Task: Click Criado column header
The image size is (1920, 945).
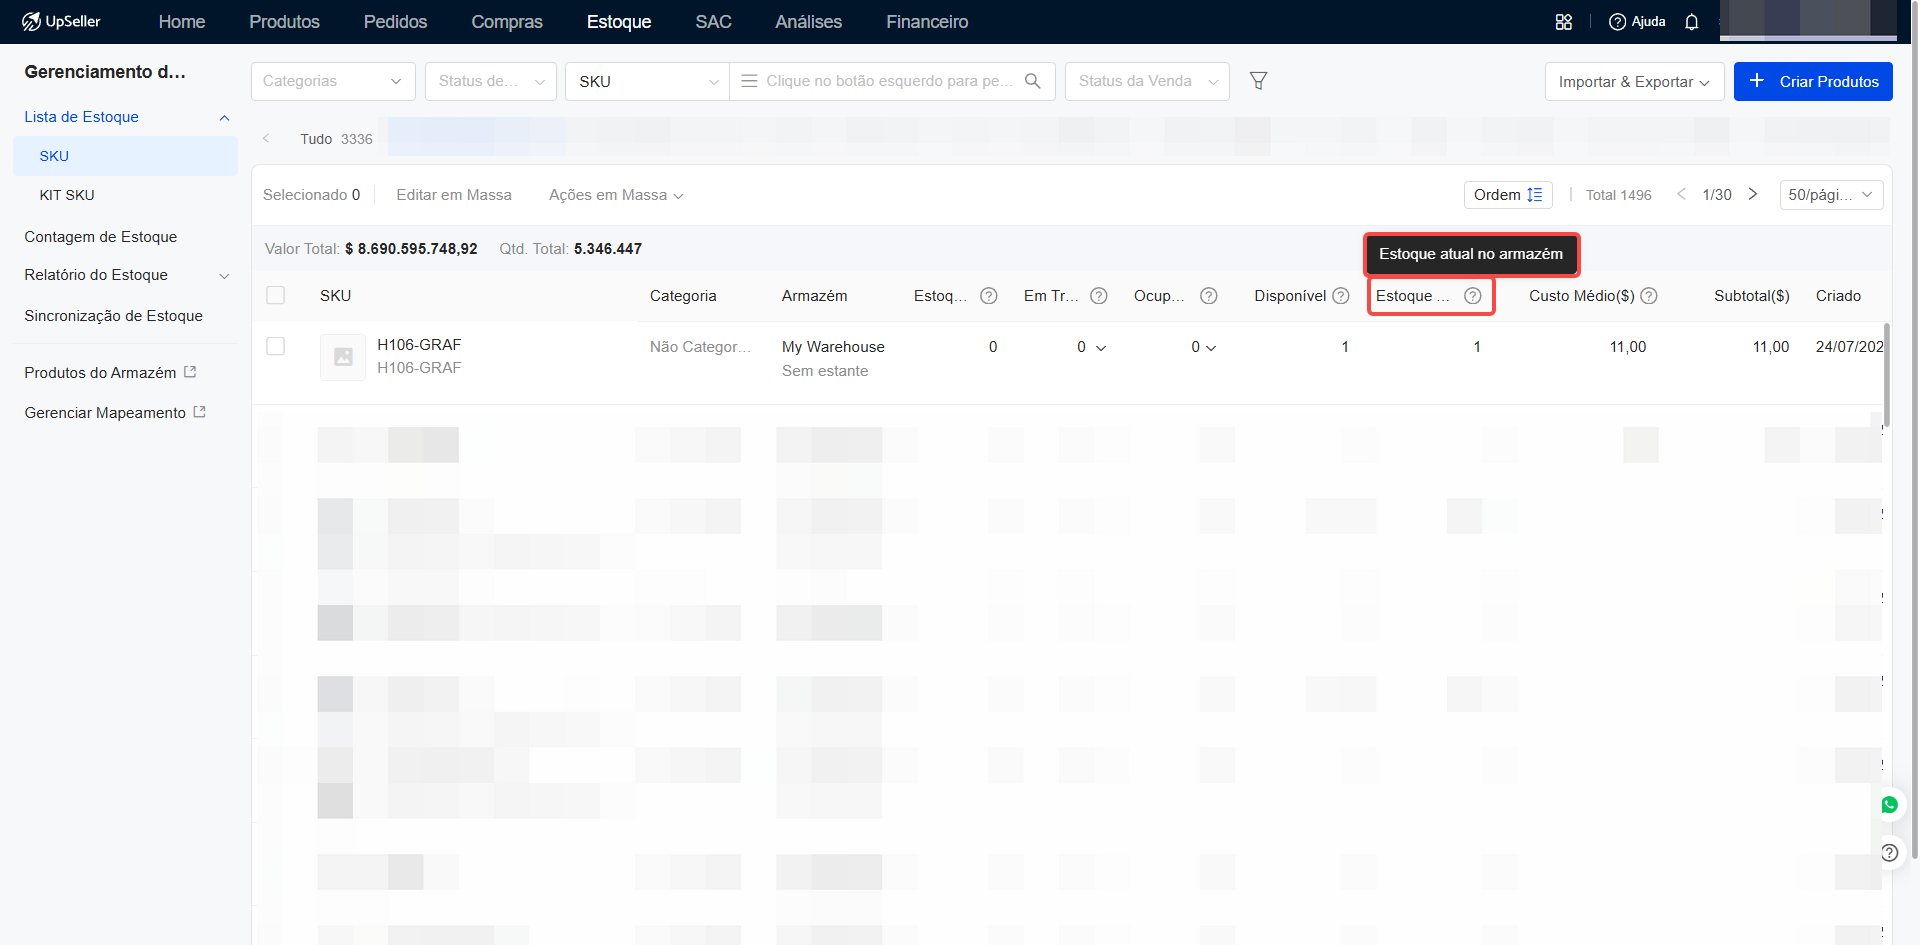Action: [x=1838, y=296]
